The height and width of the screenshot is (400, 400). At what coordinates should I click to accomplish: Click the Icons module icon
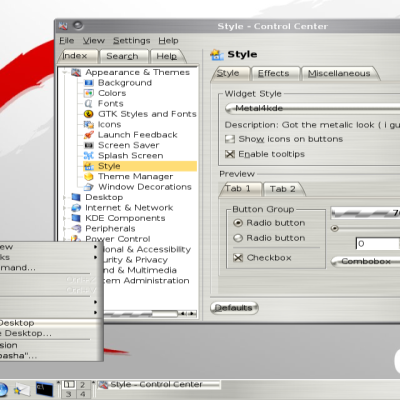[89, 124]
